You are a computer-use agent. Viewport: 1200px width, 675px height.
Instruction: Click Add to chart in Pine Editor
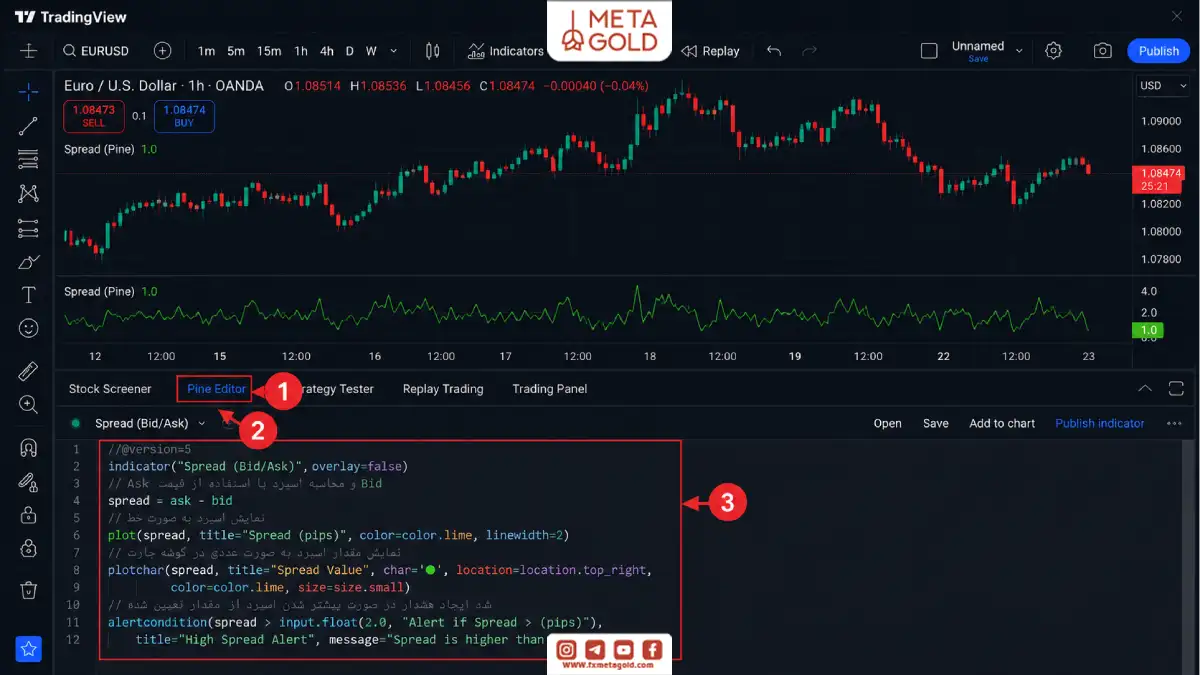(1002, 423)
